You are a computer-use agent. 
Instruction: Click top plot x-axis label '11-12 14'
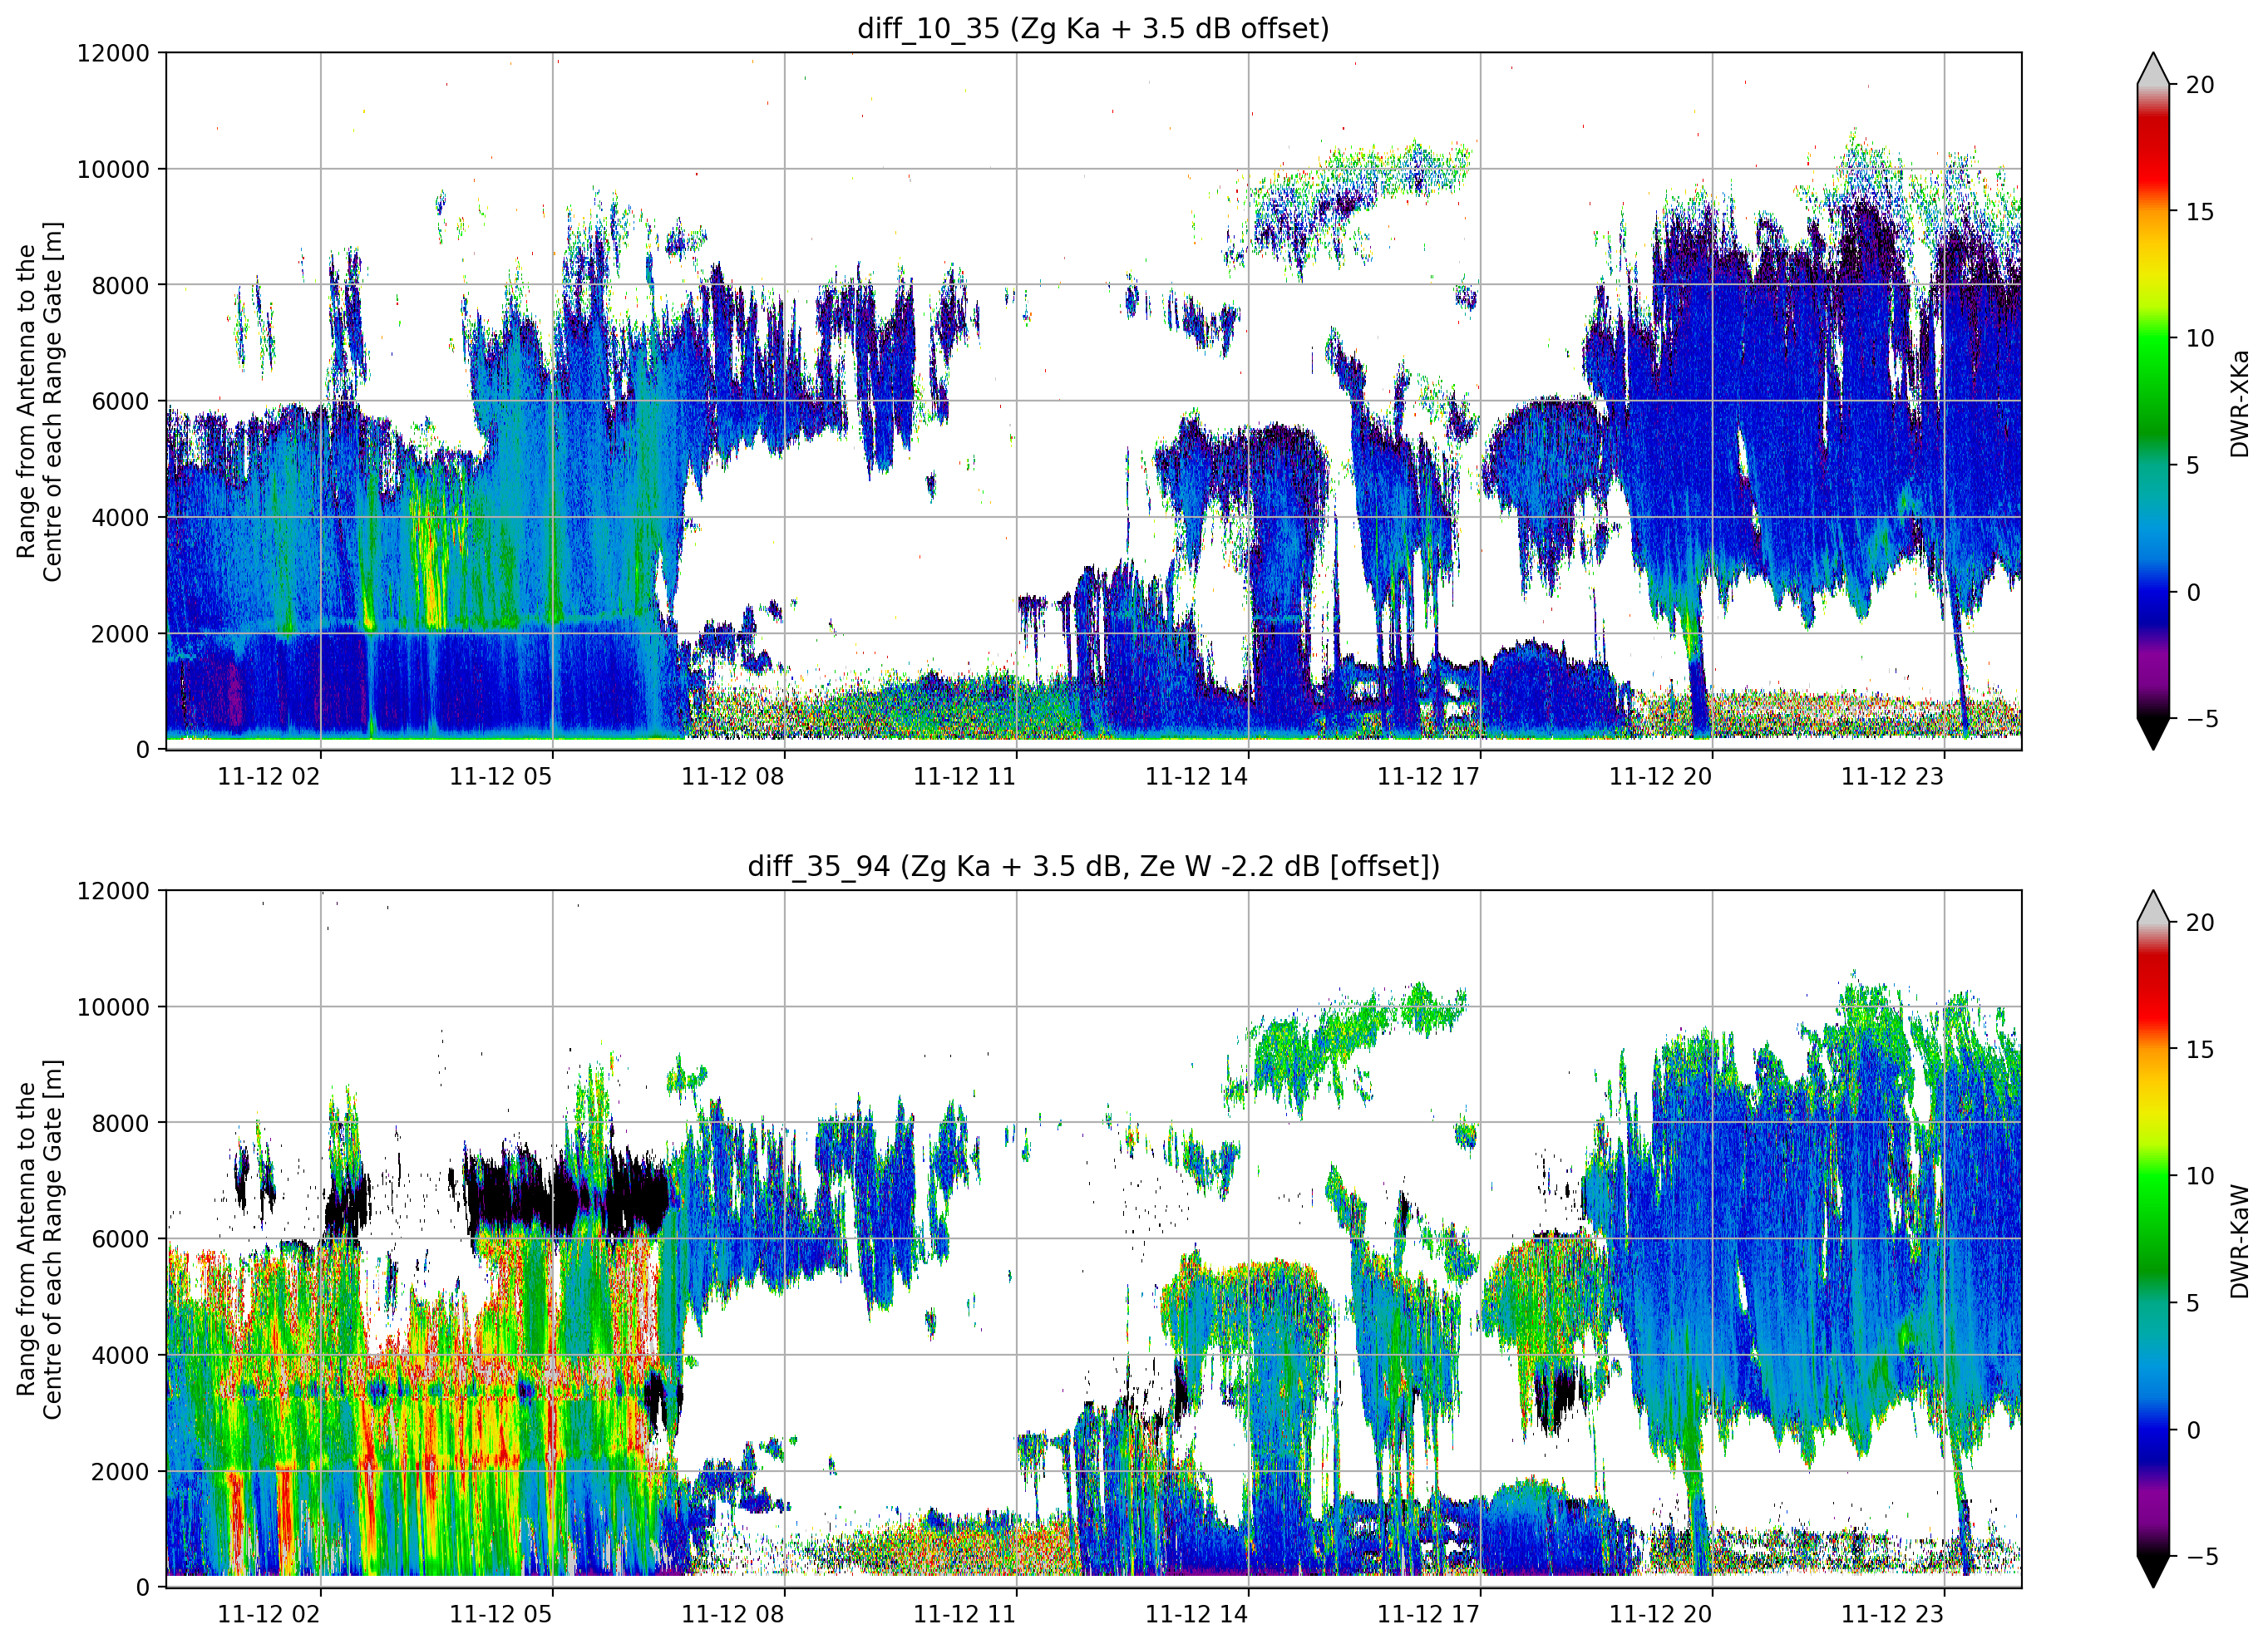(x=1197, y=777)
